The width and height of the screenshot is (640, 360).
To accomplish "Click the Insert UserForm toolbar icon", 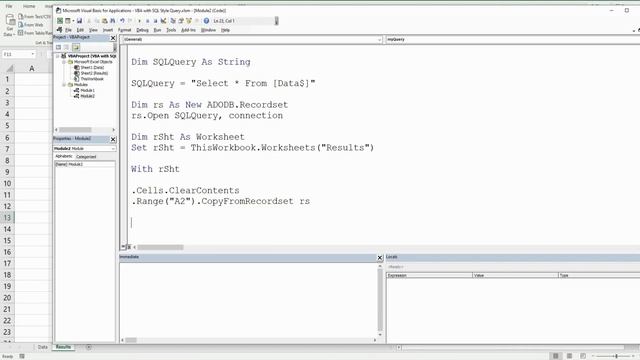I will (x=68, y=21).
